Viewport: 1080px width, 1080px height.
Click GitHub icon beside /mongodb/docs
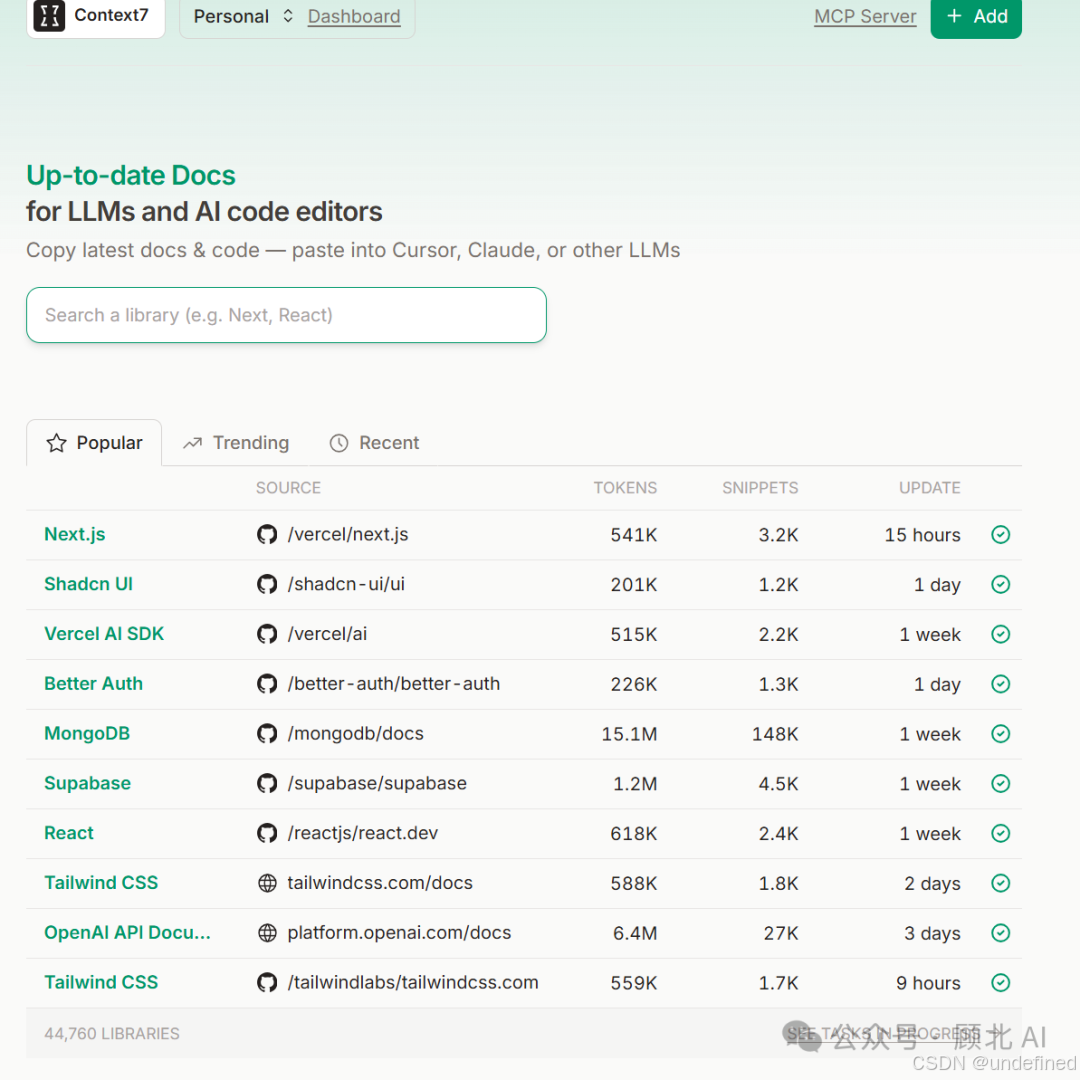[x=267, y=734]
